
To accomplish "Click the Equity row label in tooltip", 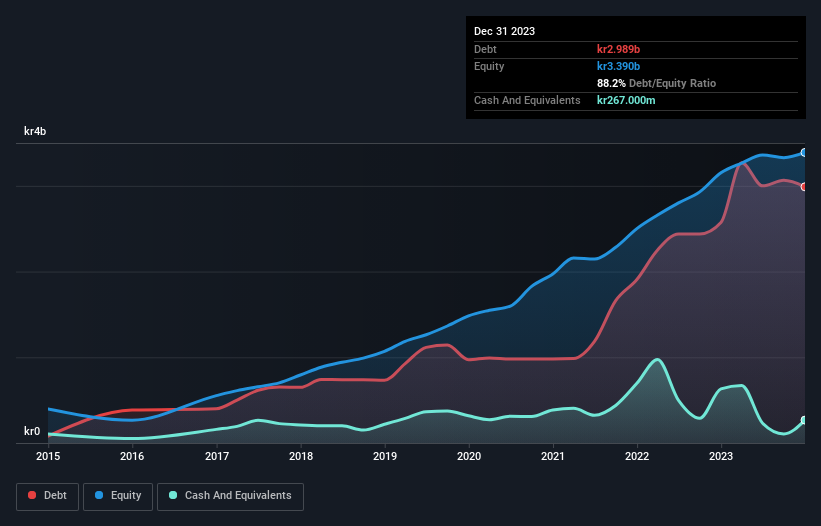I will point(489,66).
